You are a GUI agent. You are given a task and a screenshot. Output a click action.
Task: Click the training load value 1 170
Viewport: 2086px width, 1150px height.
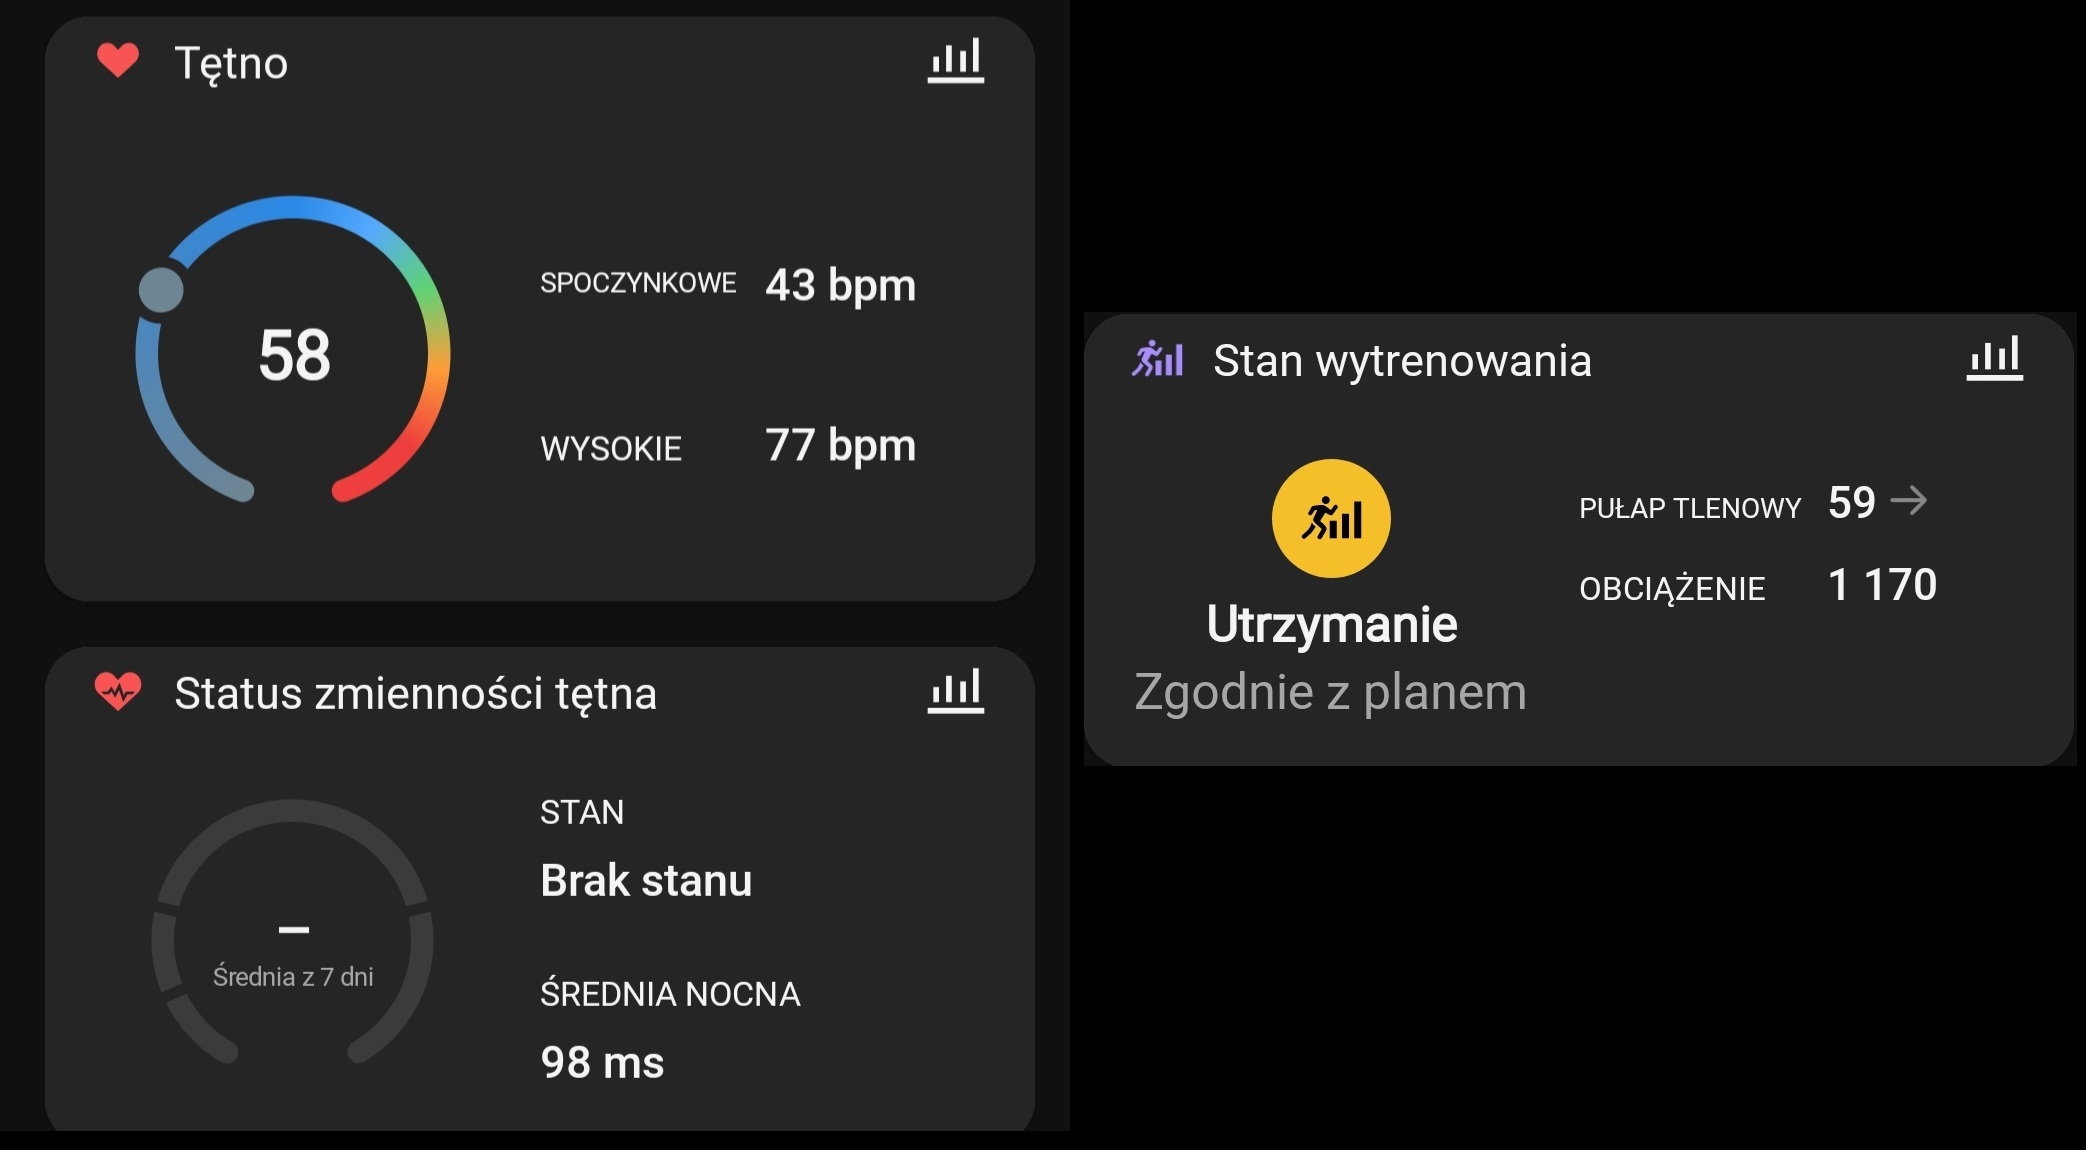1882,585
